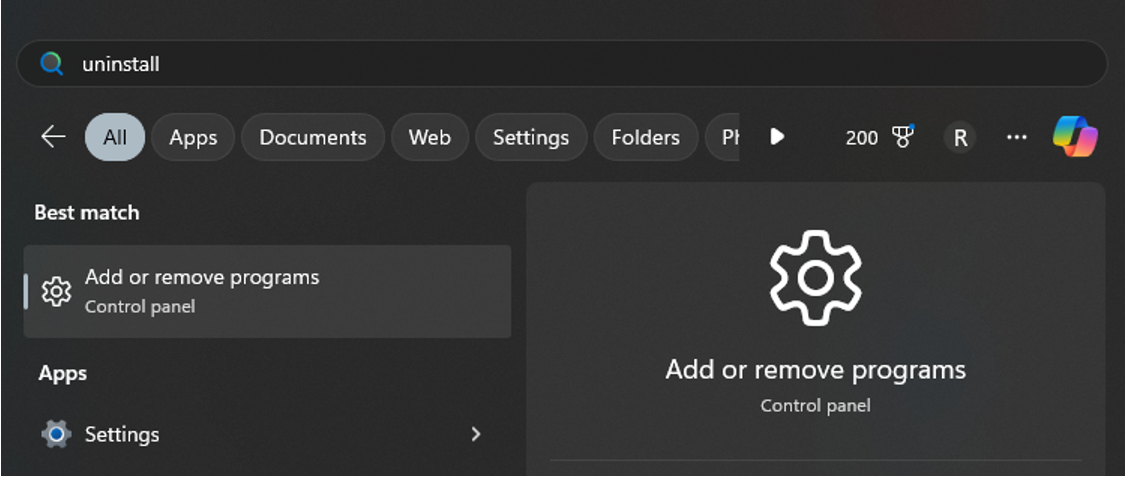Click the back arrow icon
The image size is (1126, 478).
[x=53, y=137]
